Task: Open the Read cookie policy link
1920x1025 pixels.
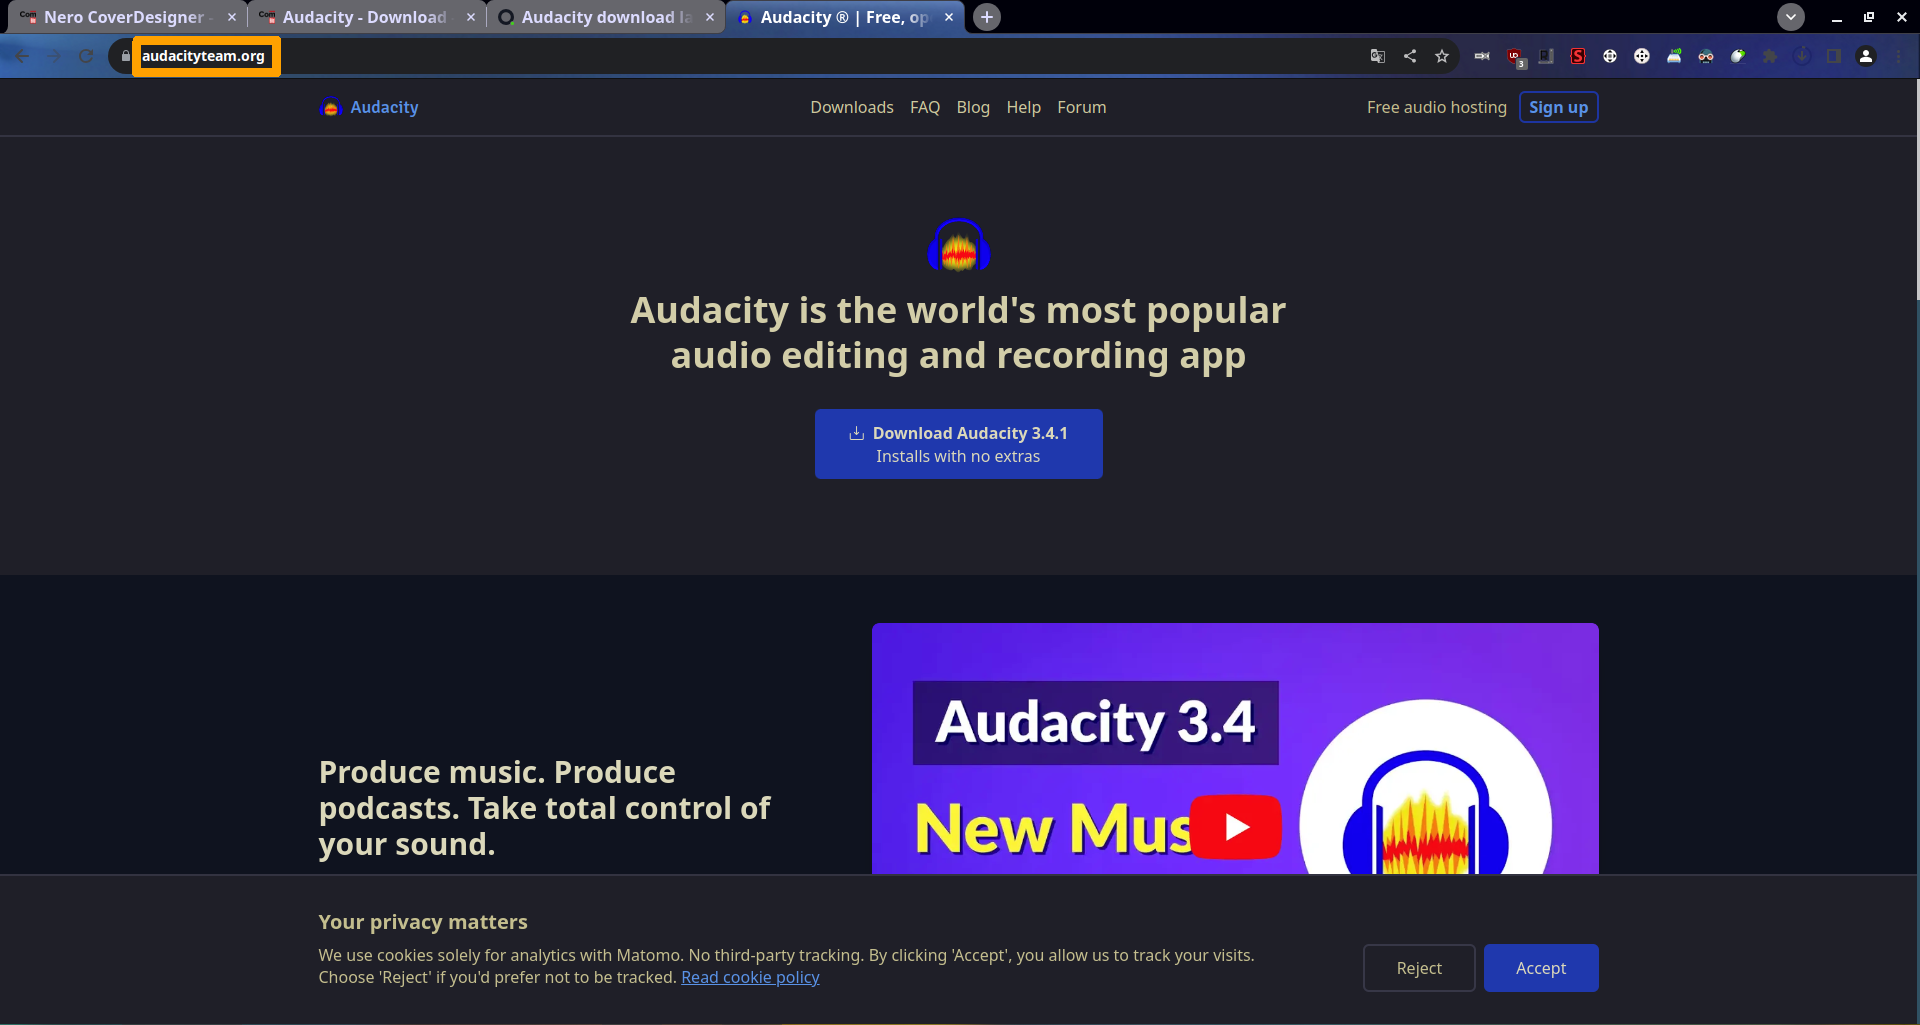Action: pos(750,977)
